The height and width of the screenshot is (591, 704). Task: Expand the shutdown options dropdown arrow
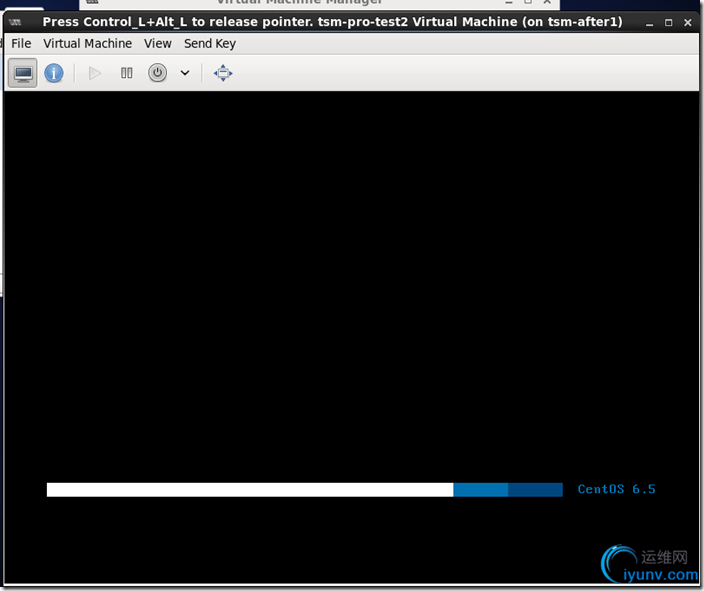(x=185, y=73)
